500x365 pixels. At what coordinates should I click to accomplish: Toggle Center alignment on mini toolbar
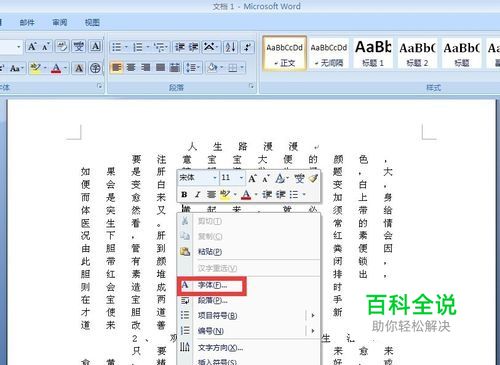click(x=211, y=194)
